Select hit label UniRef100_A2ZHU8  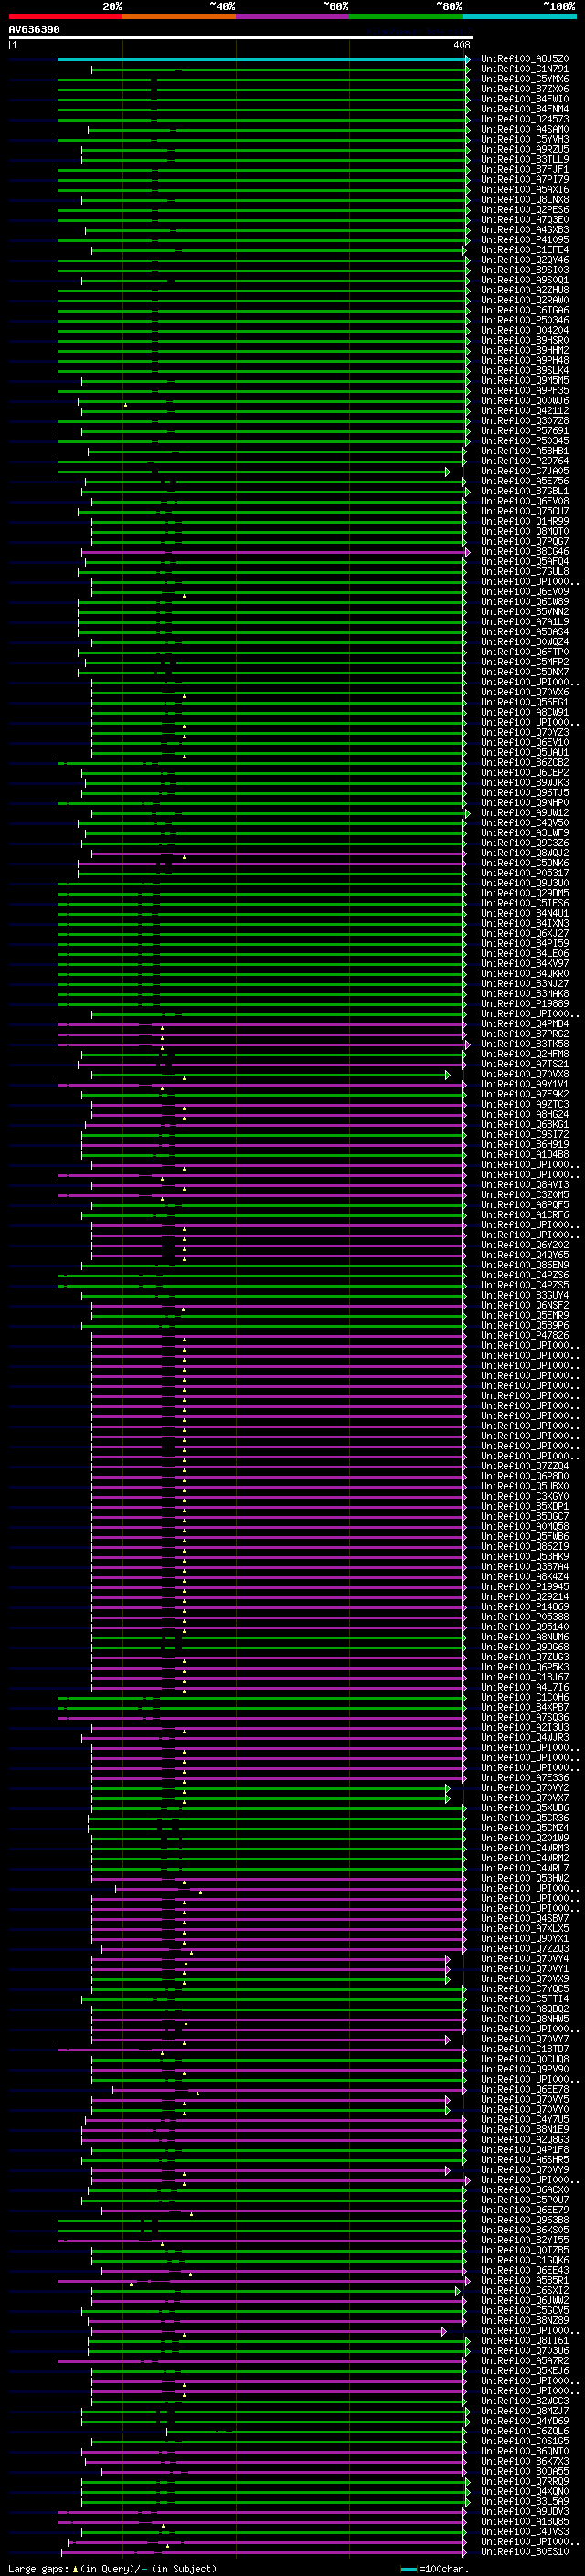(525, 290)
